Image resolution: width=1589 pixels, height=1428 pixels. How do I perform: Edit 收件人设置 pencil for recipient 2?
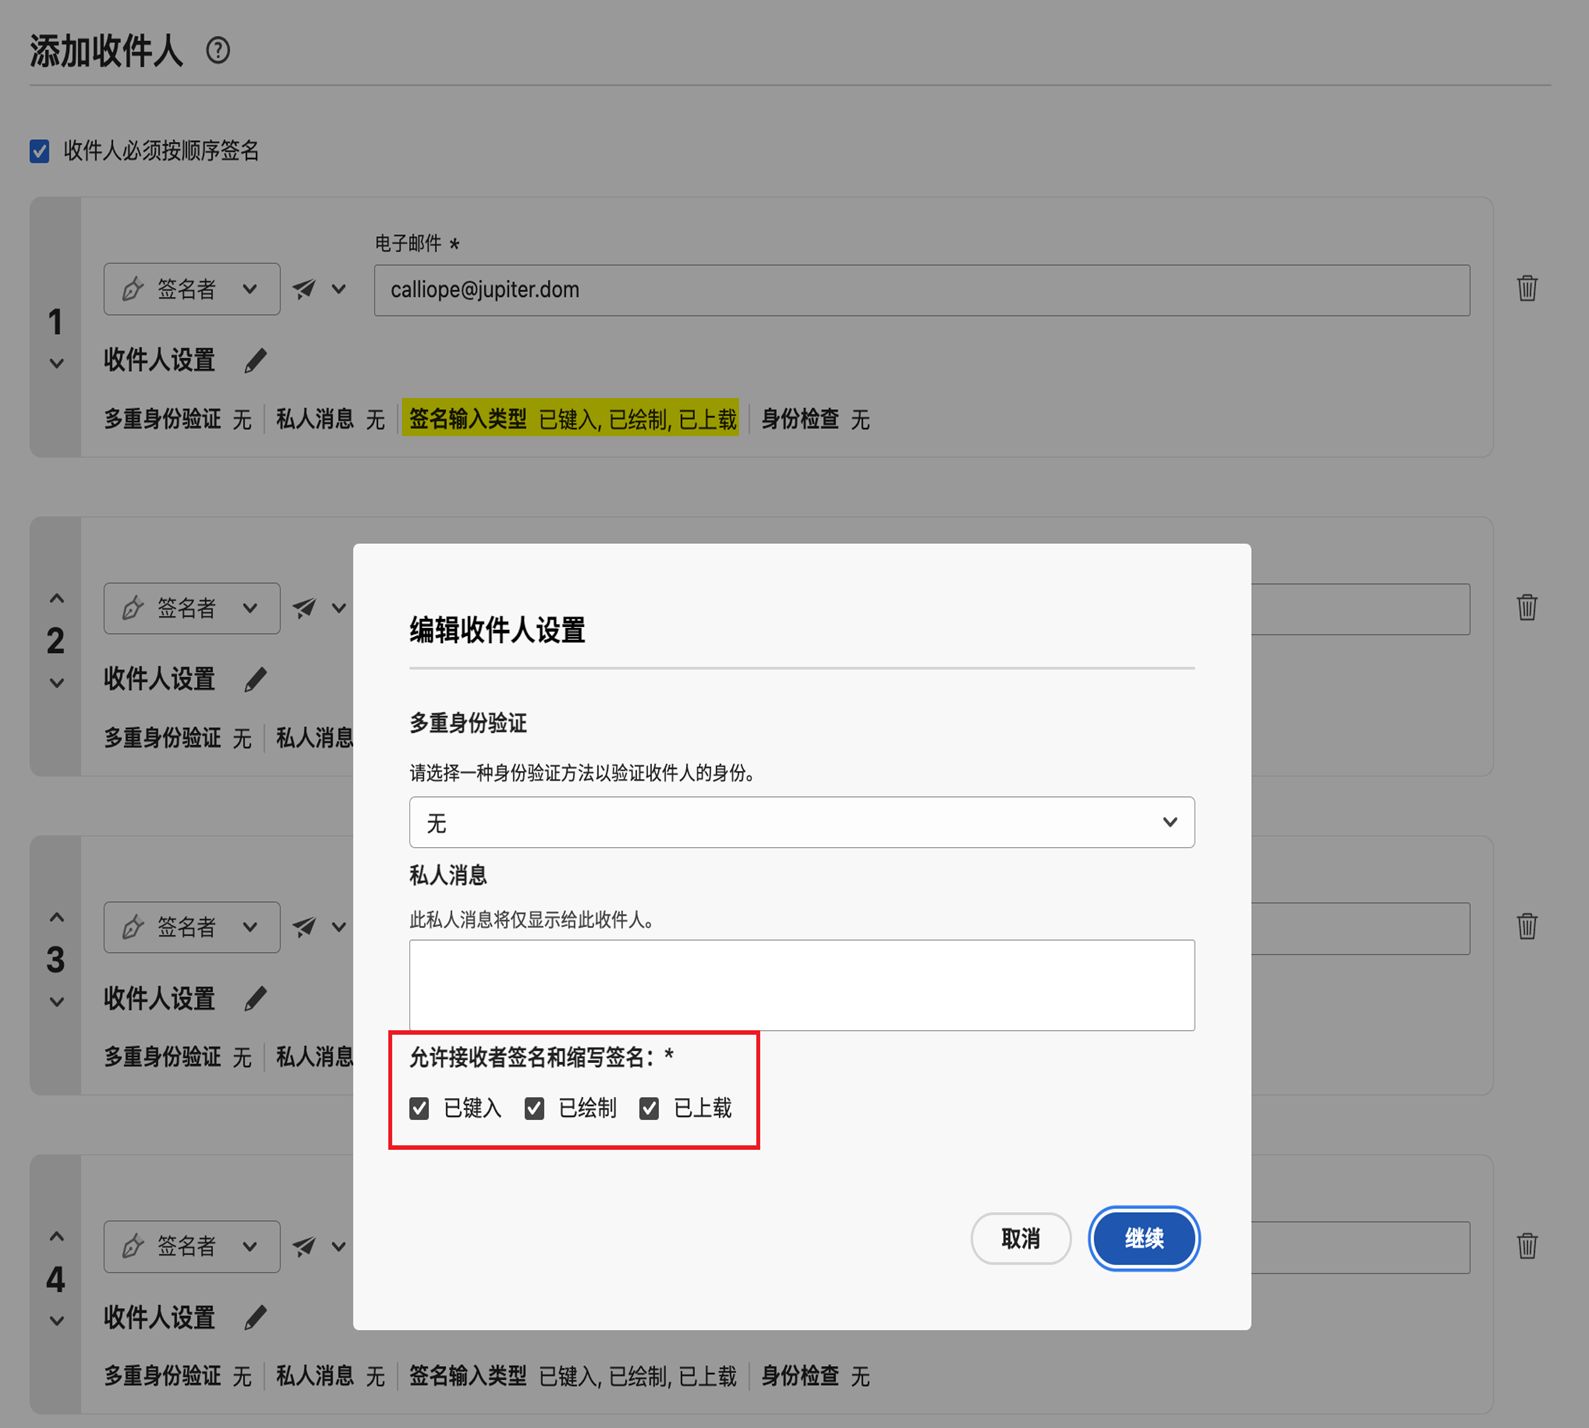coord(256,680)
